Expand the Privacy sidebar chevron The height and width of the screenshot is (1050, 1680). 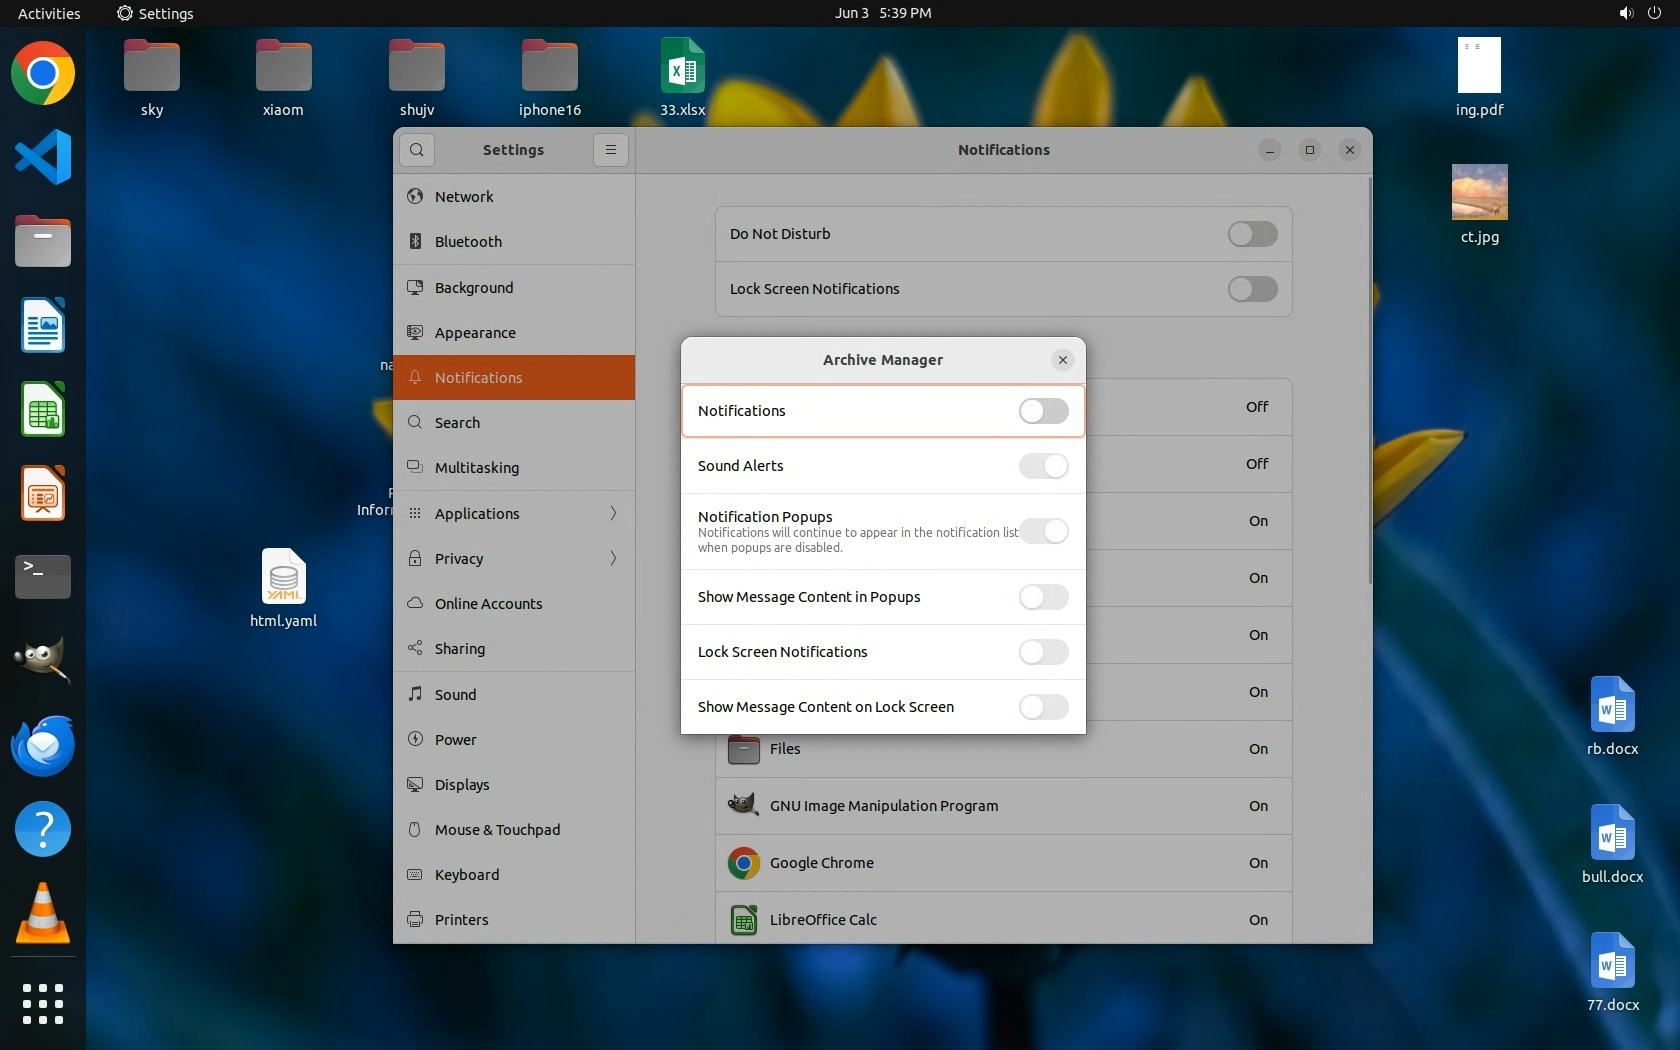(613, 559)
